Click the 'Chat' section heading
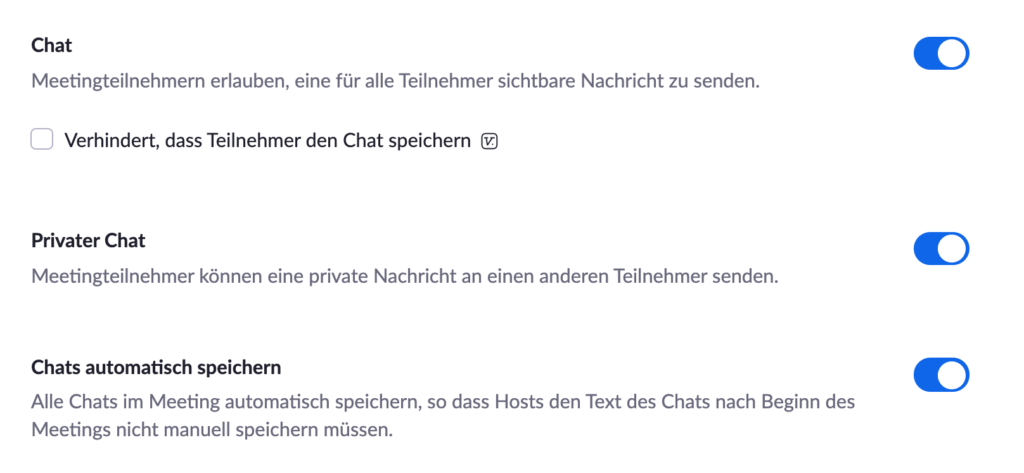 pyautogui.click(x=52, y=46)
